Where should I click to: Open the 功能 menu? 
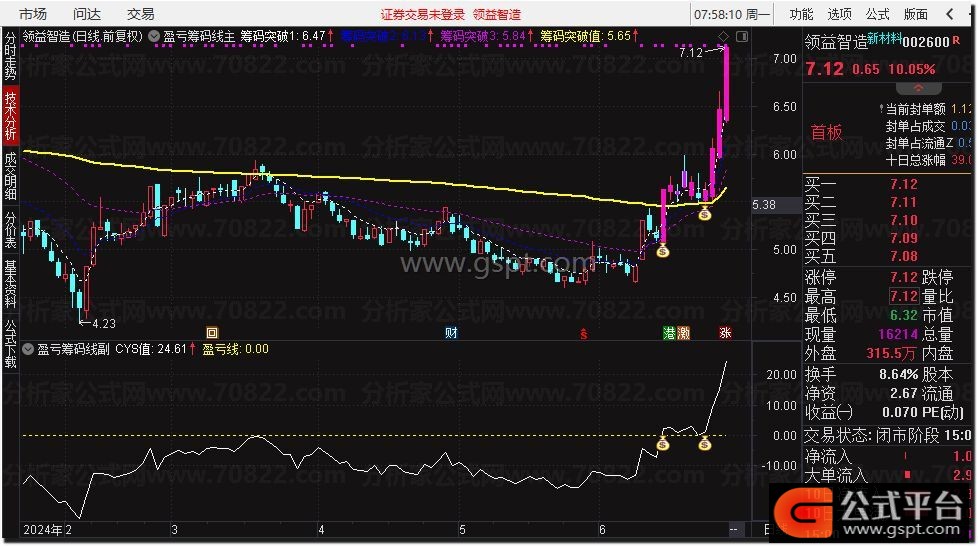(801, 14)
